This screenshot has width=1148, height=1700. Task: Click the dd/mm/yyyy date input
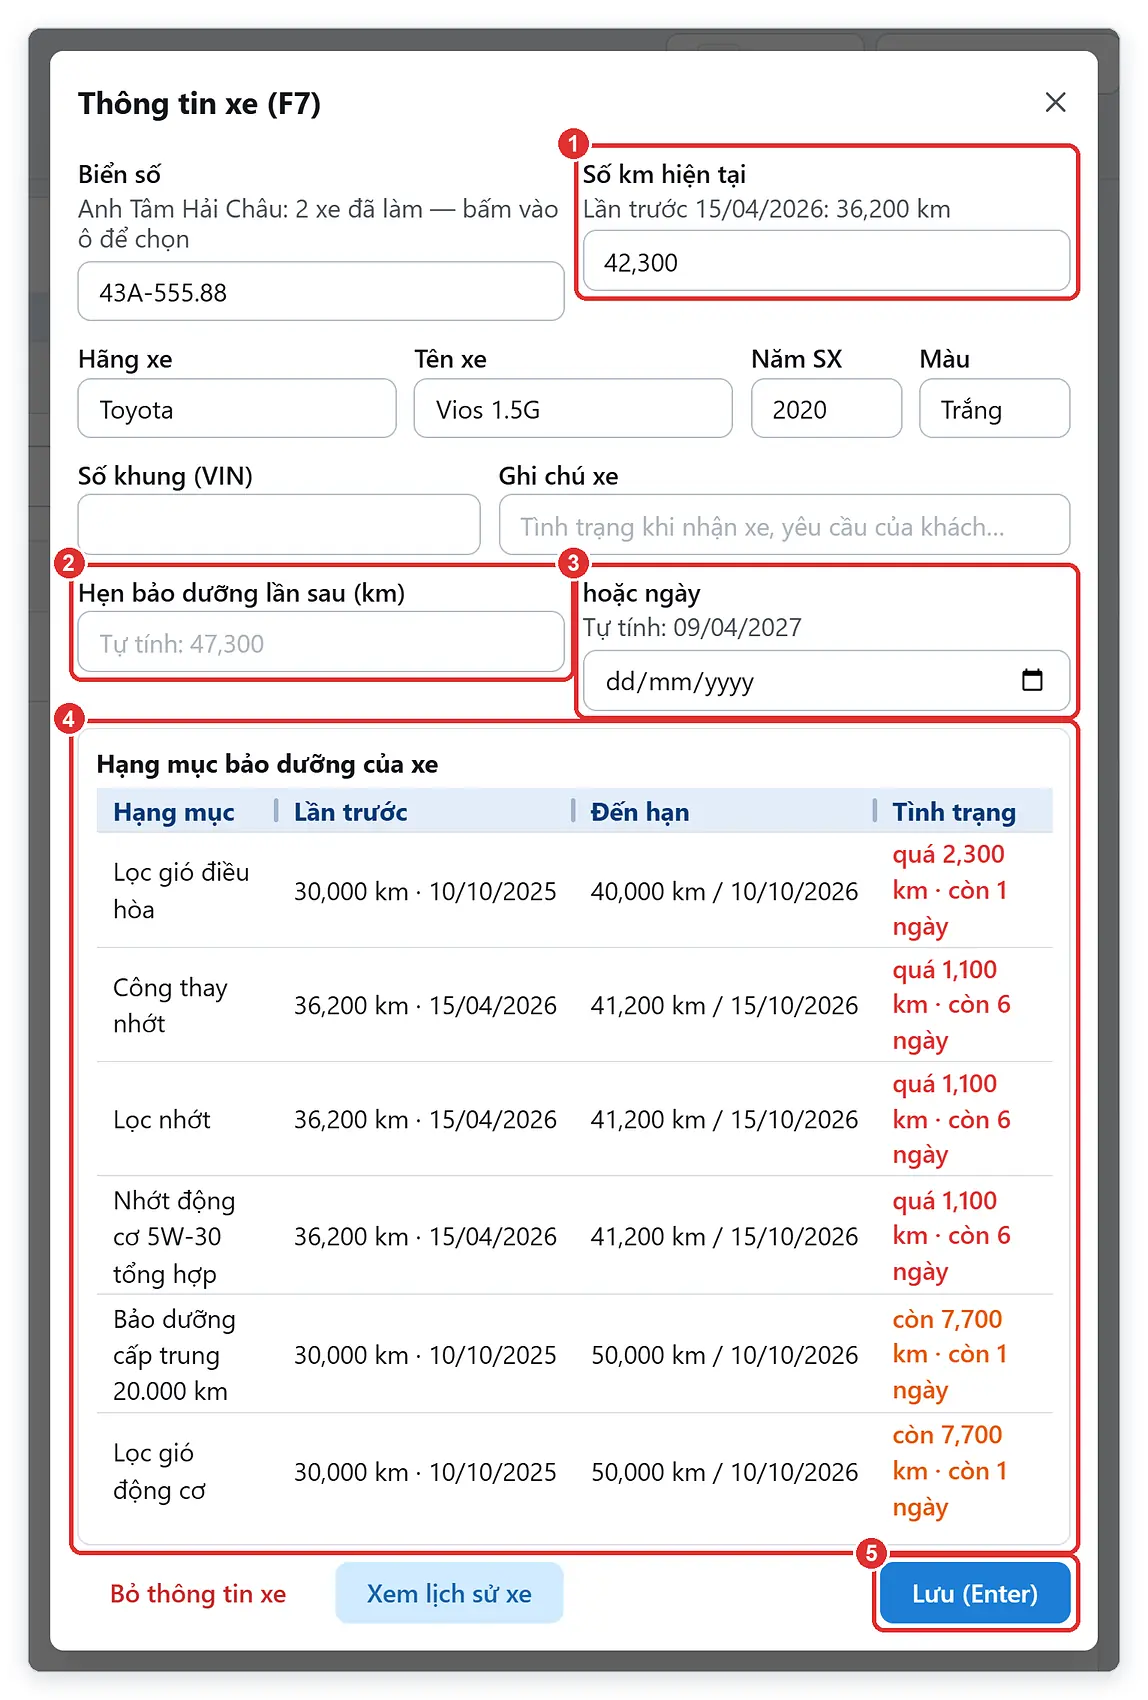(x=826, y=681)
